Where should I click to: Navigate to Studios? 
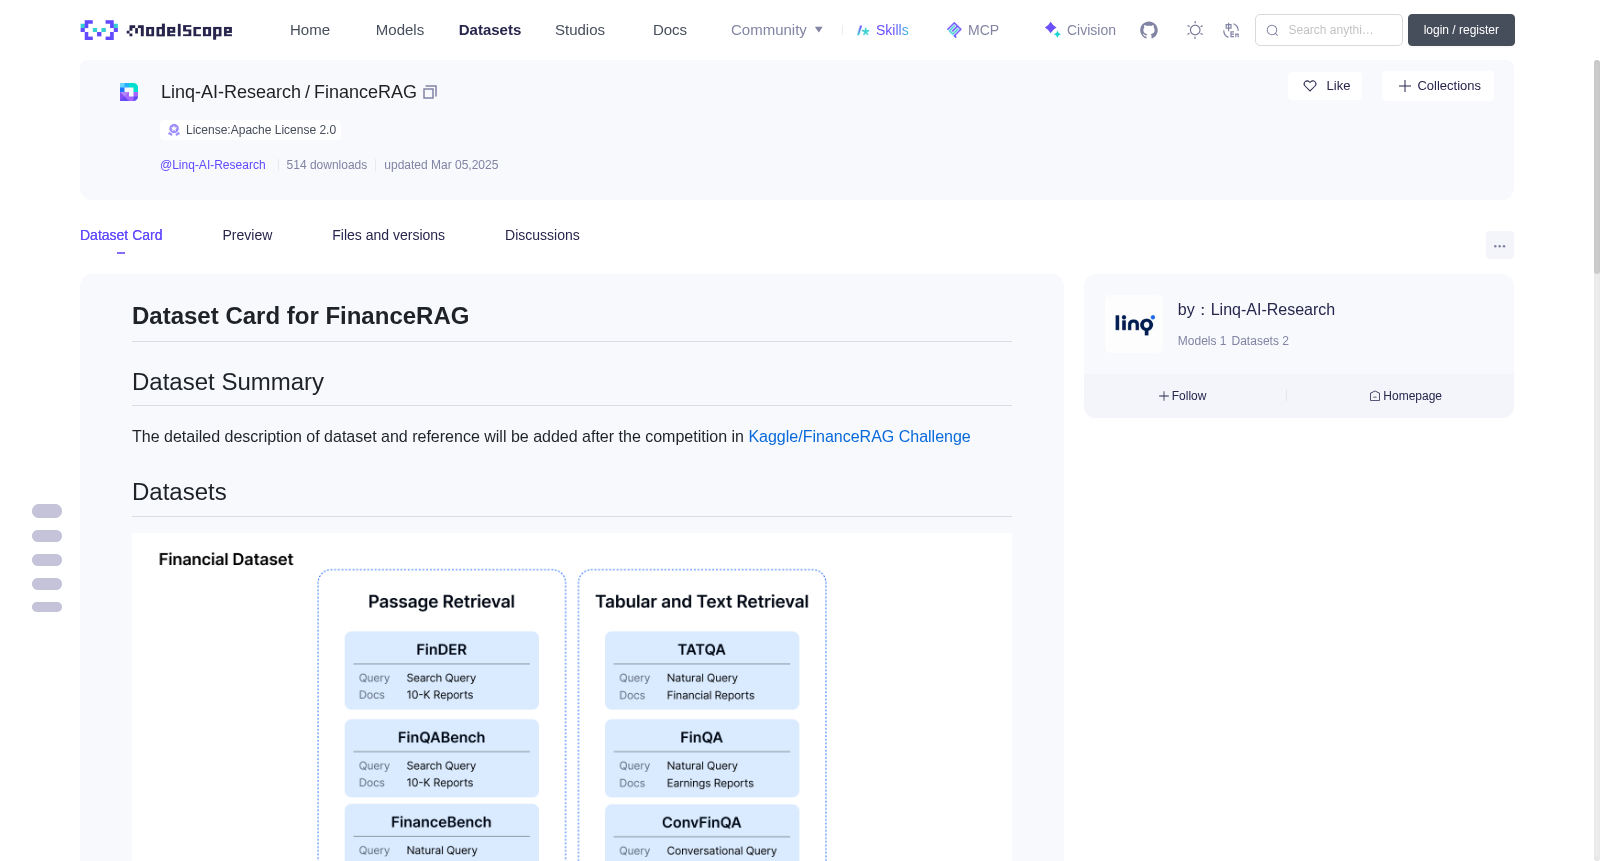pyautogui.click(x=580, y=30)
